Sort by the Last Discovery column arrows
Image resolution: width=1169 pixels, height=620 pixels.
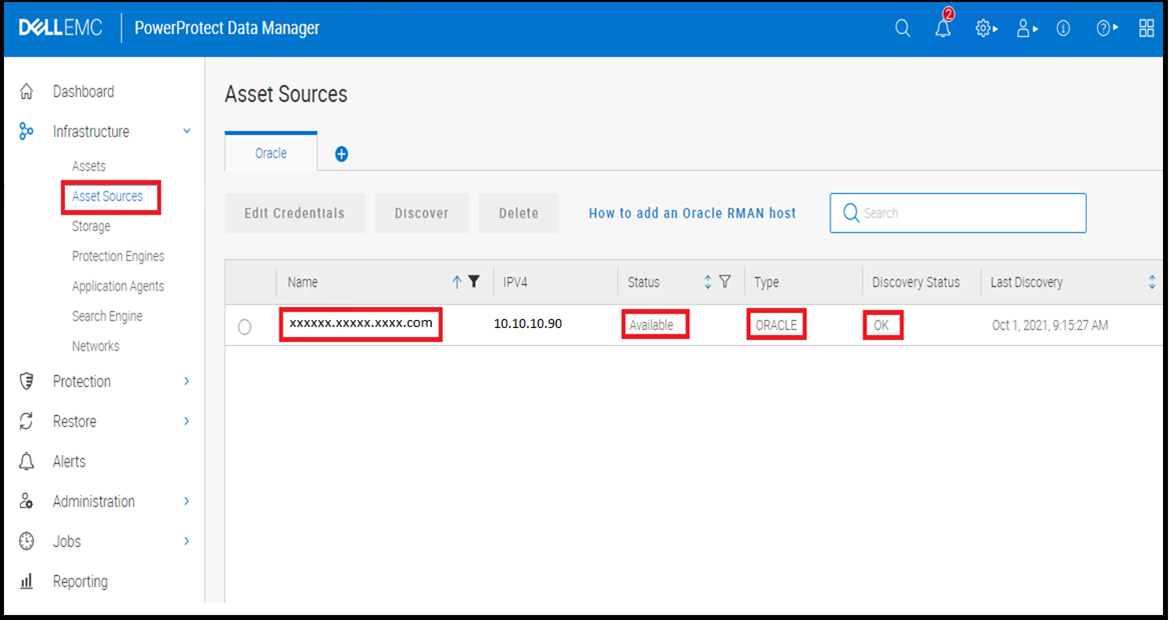tap(1152, 282)
